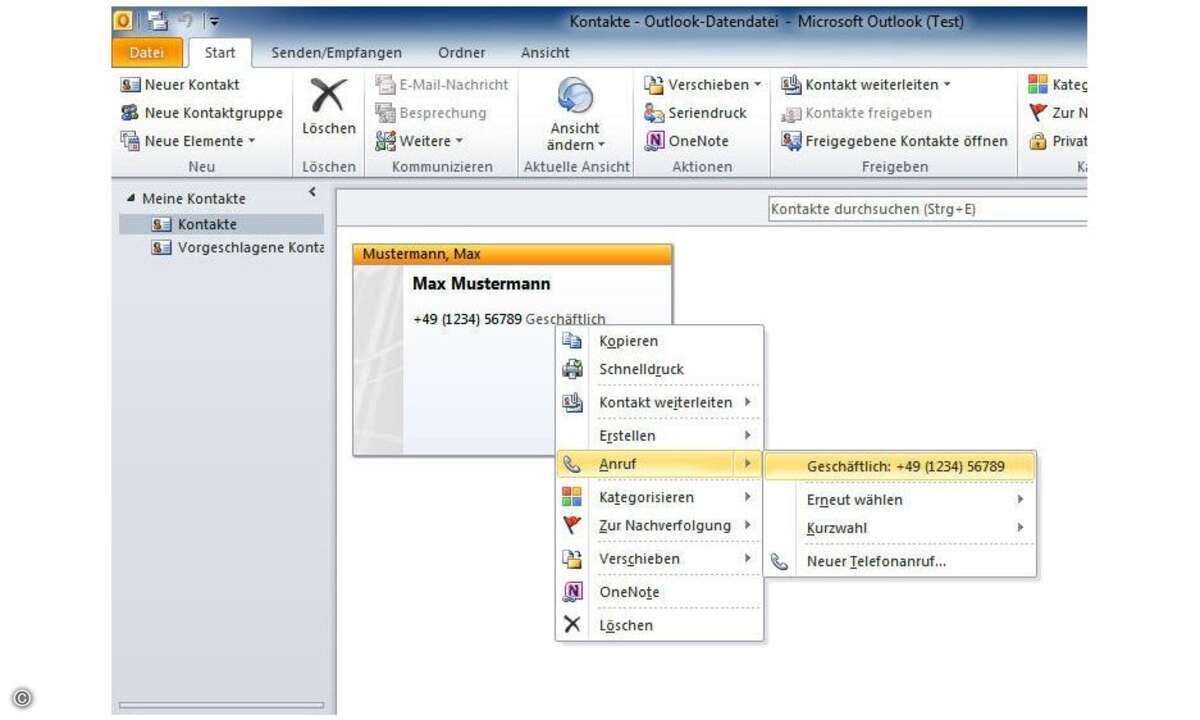
Task: Click the large Löschen X icon
Action: [328, 97]
